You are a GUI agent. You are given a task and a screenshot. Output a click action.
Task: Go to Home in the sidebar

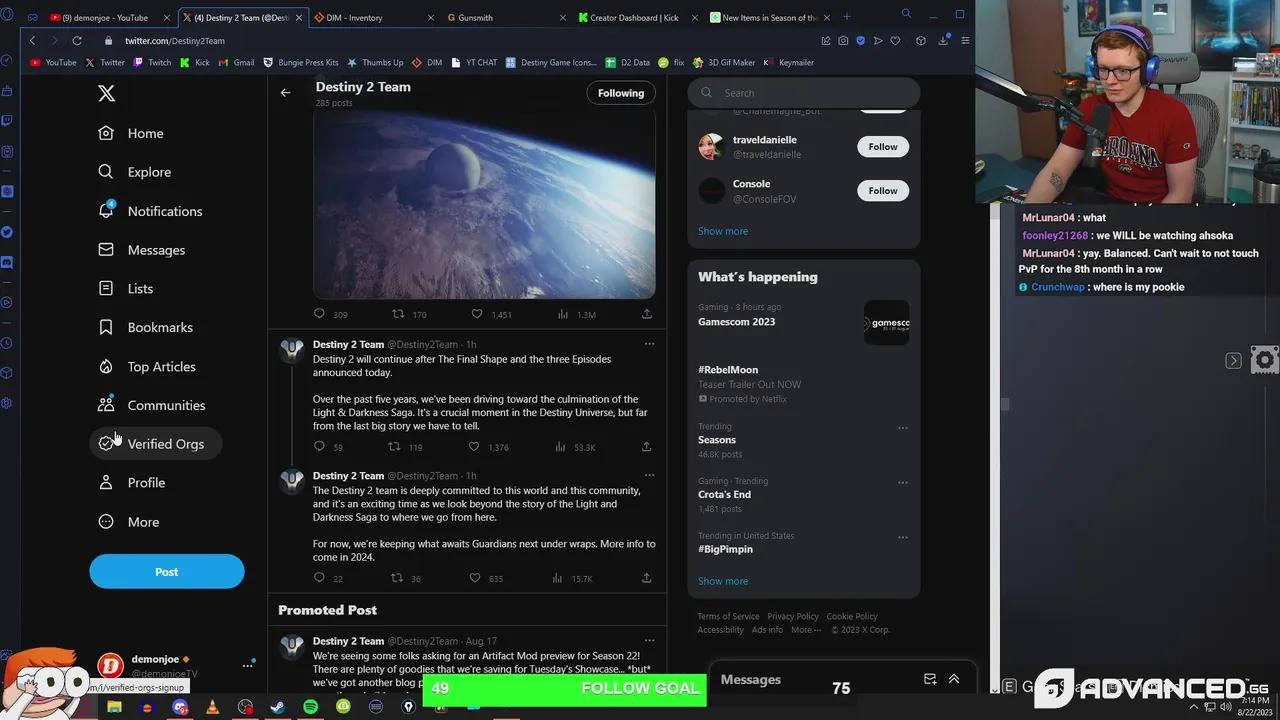pyautogui.click(x=131, y=133)
